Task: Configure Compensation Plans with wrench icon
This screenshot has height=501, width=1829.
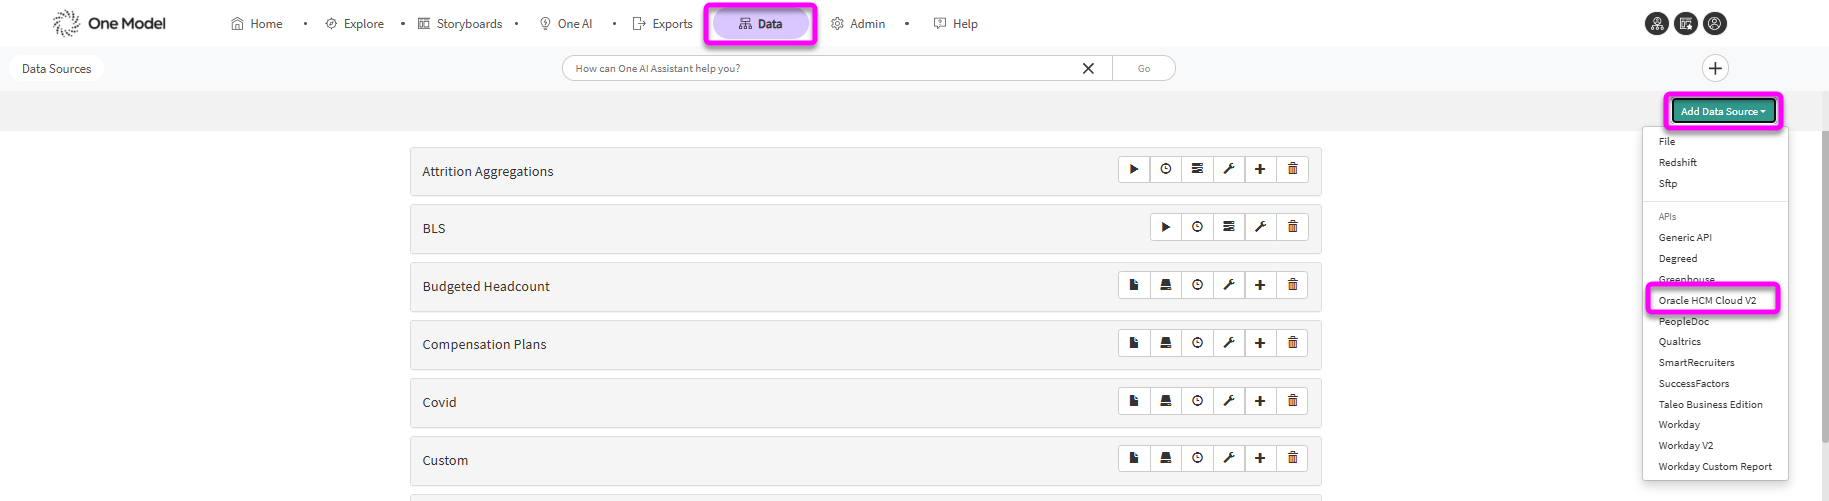Action: [1229, 343]
